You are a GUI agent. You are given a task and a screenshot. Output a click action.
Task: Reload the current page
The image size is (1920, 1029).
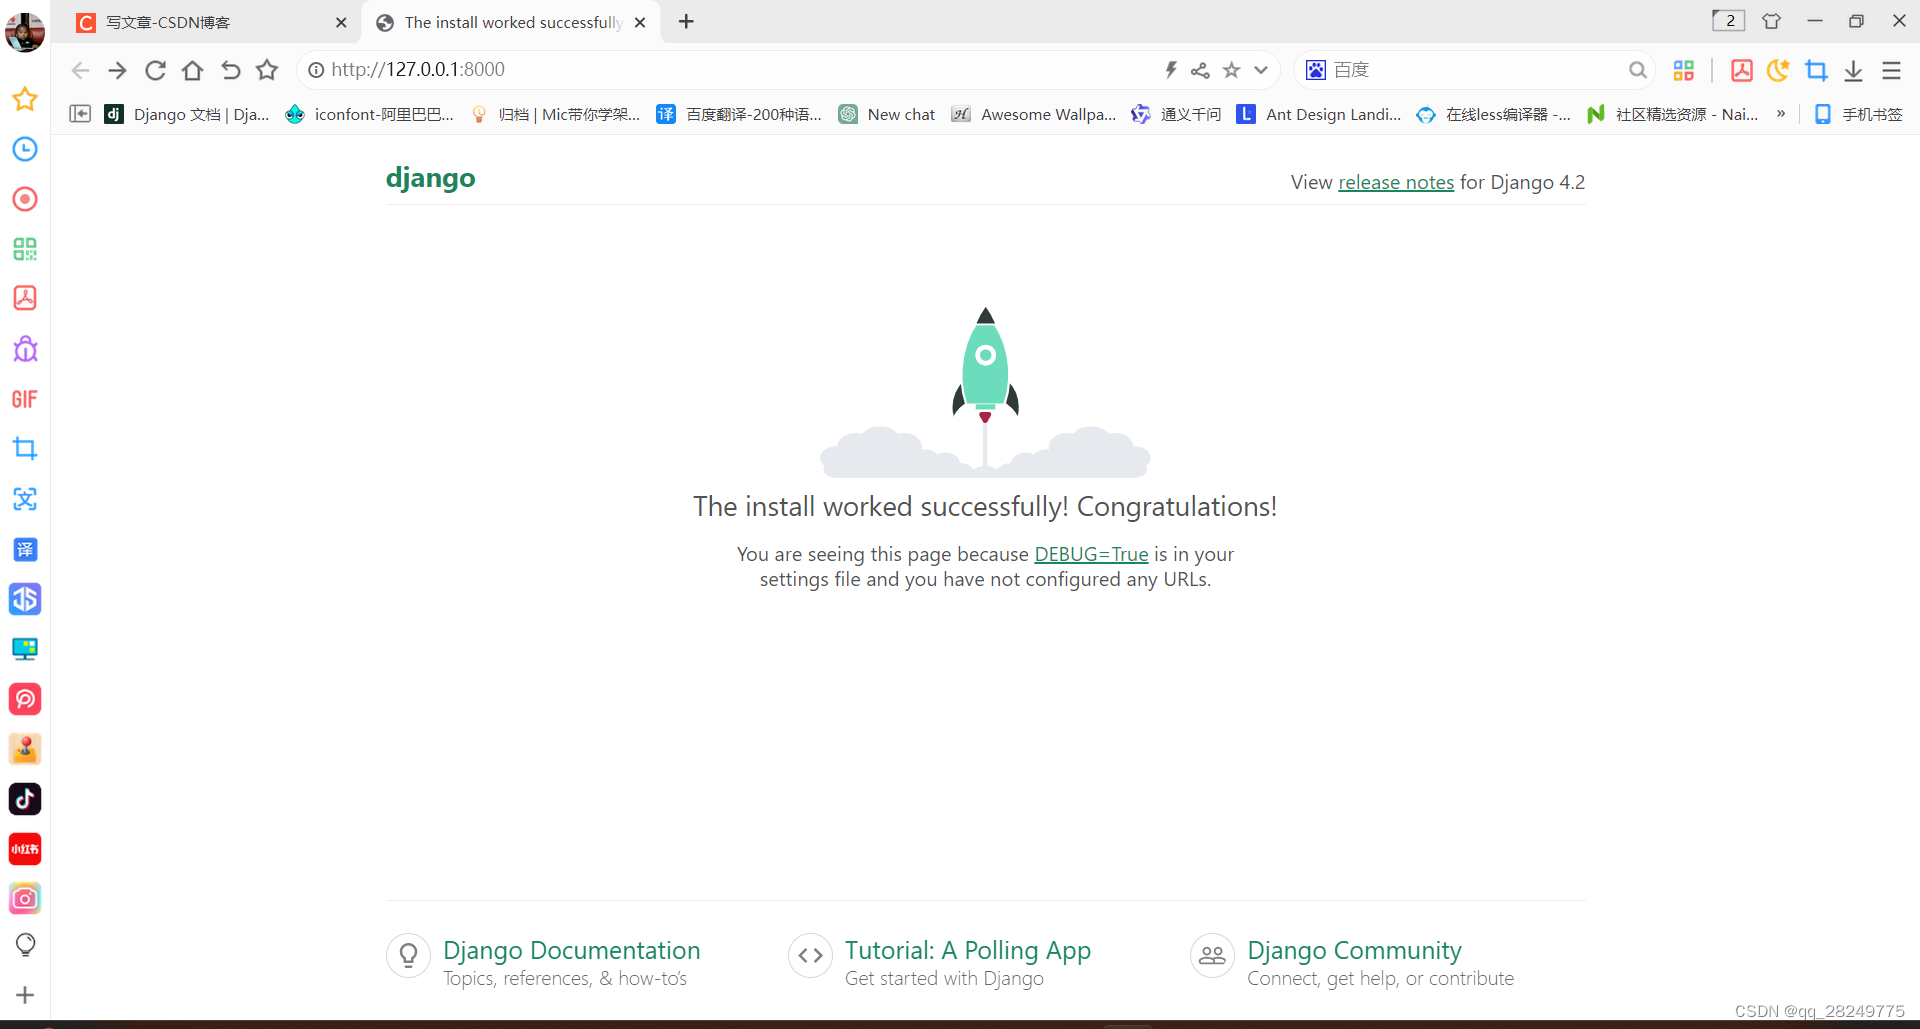click(155, 70)
